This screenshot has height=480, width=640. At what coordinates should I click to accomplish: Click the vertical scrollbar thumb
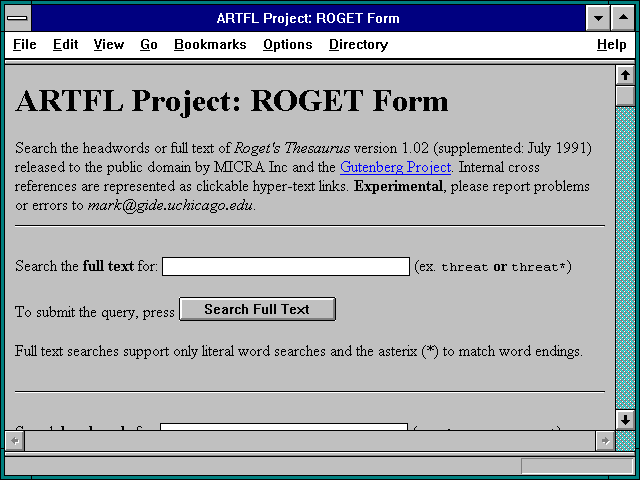(625, 95)
